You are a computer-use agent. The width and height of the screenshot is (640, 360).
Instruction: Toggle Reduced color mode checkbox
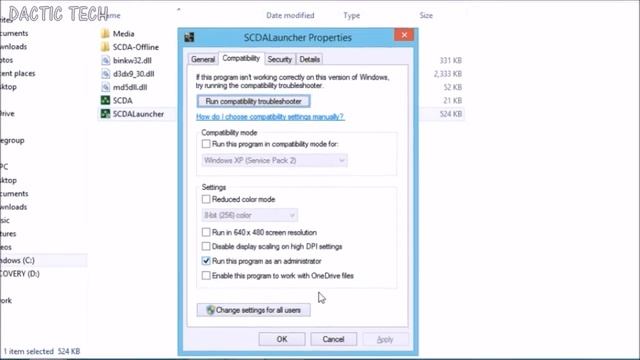click(x=206, y=199)
